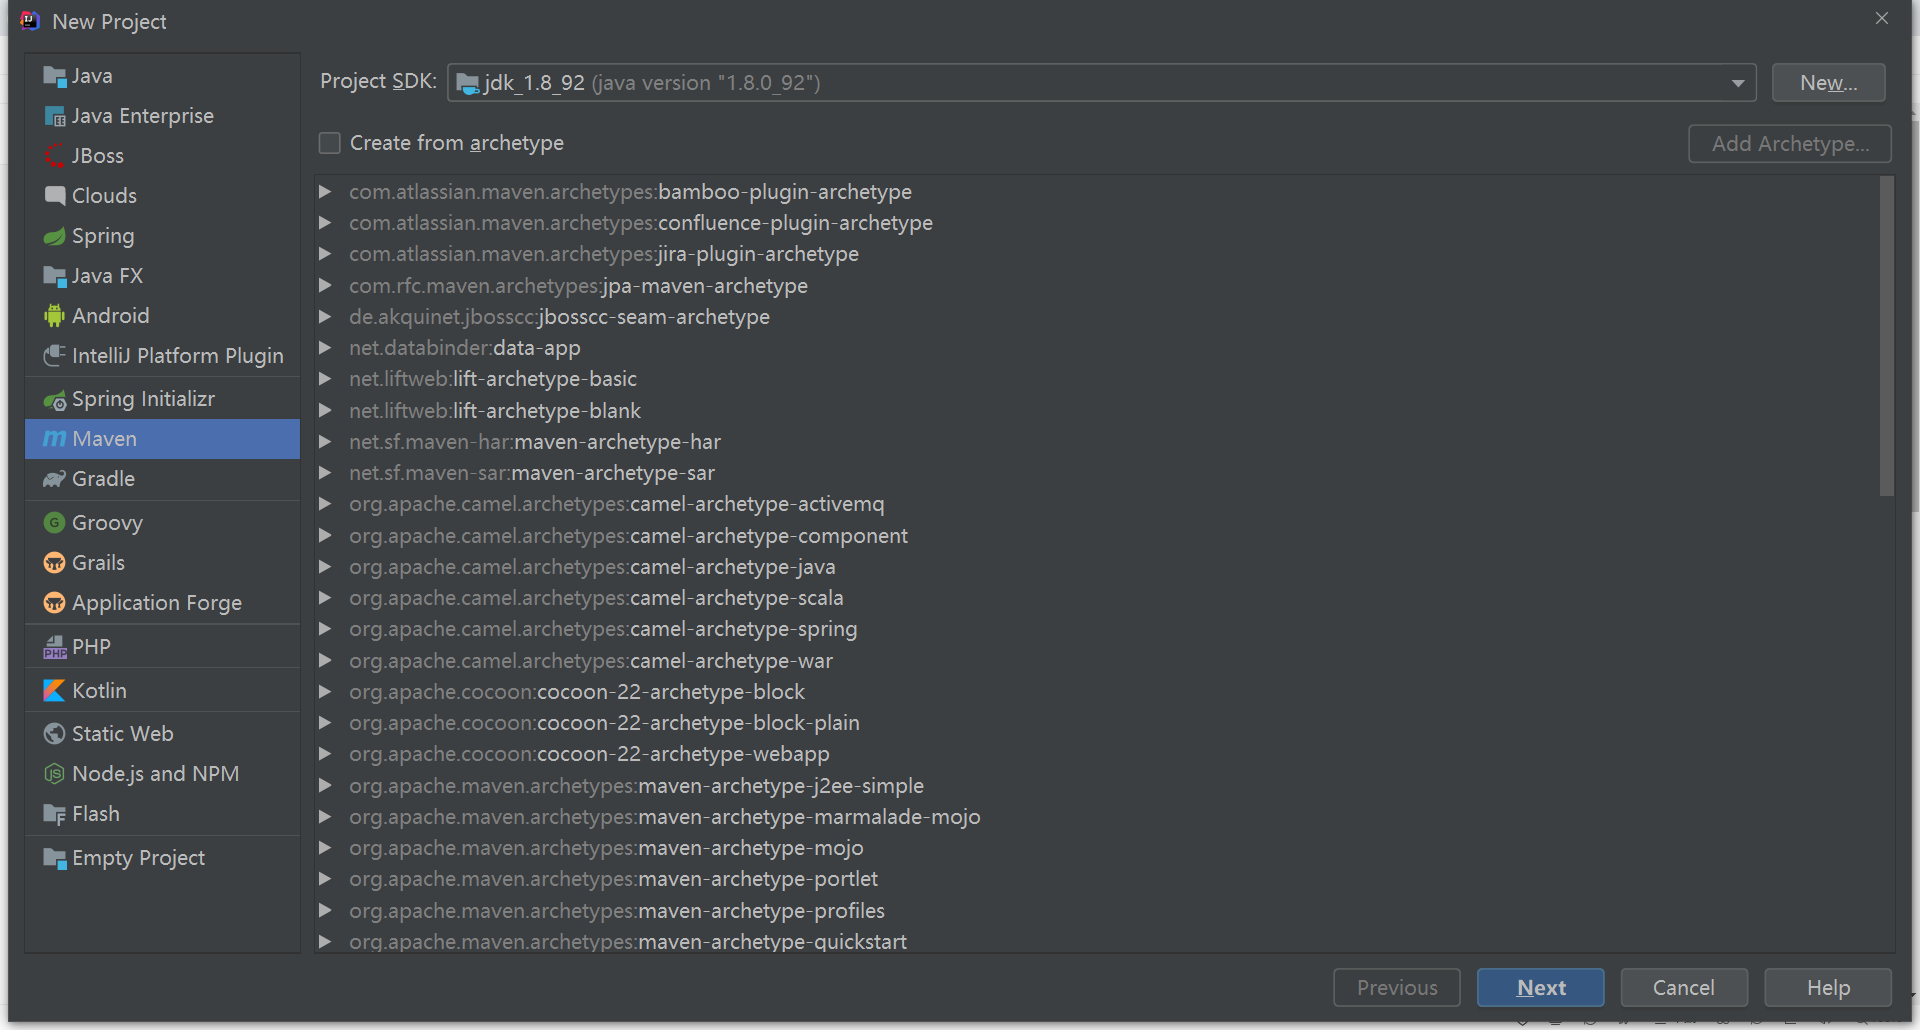1920x1030 pixels.
Task: Expand camel-archetype-java entry
Action: (x=325, y=566)
